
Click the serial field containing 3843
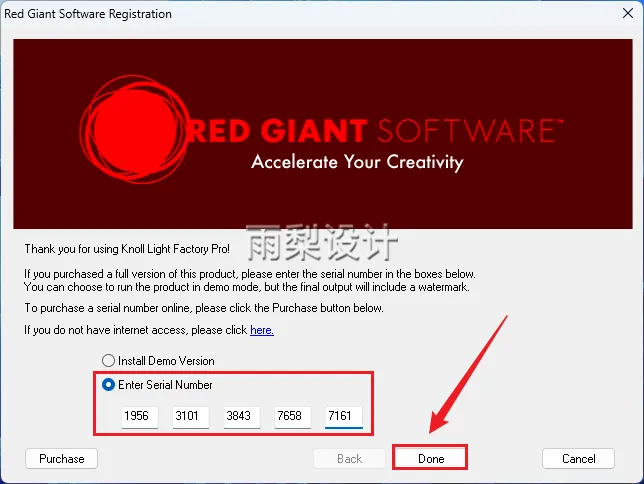[x=242, y=417]
